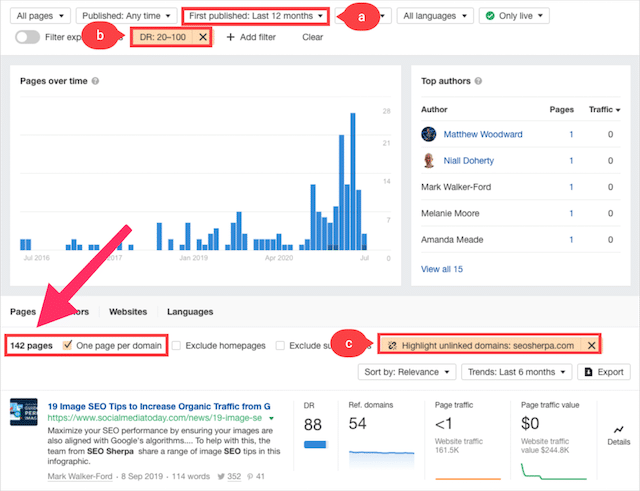Open the Only live dropdown
The width and height of the screenshot is (640, 491).
coord(514,16)
